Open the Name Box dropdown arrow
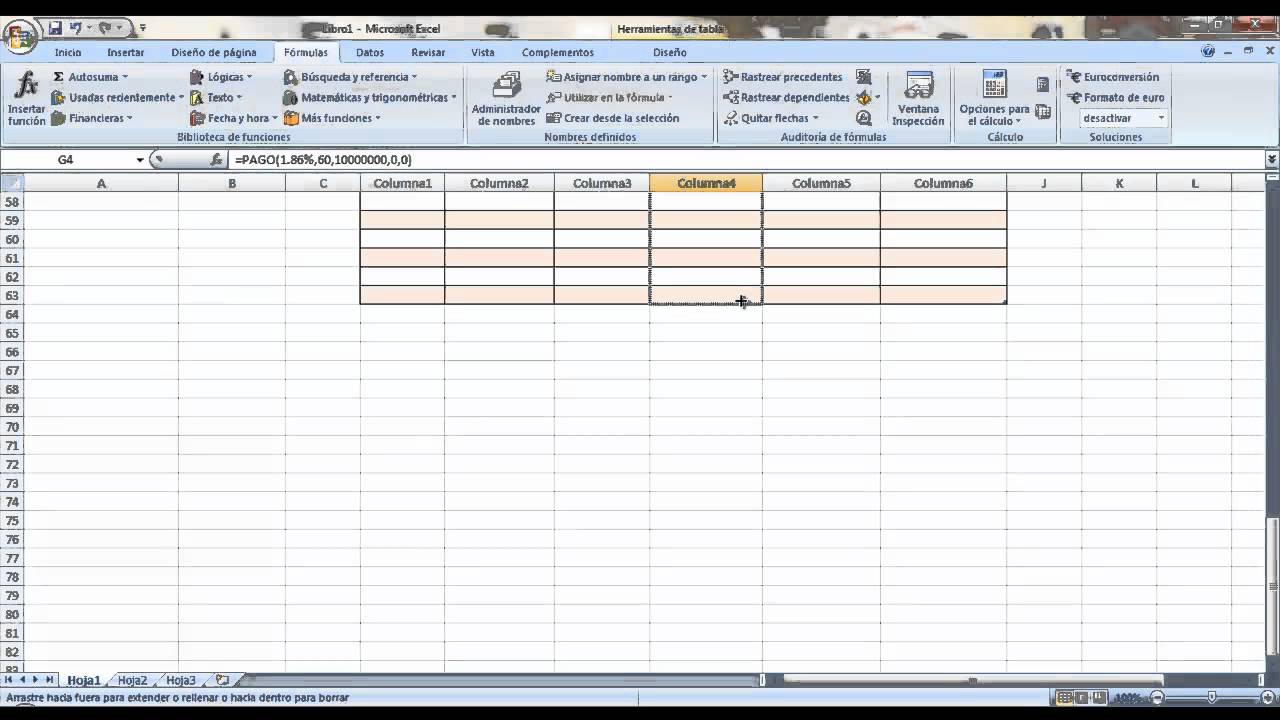Image resolution: width=1280 pixels, height=720 pixels. click(140, 160)
